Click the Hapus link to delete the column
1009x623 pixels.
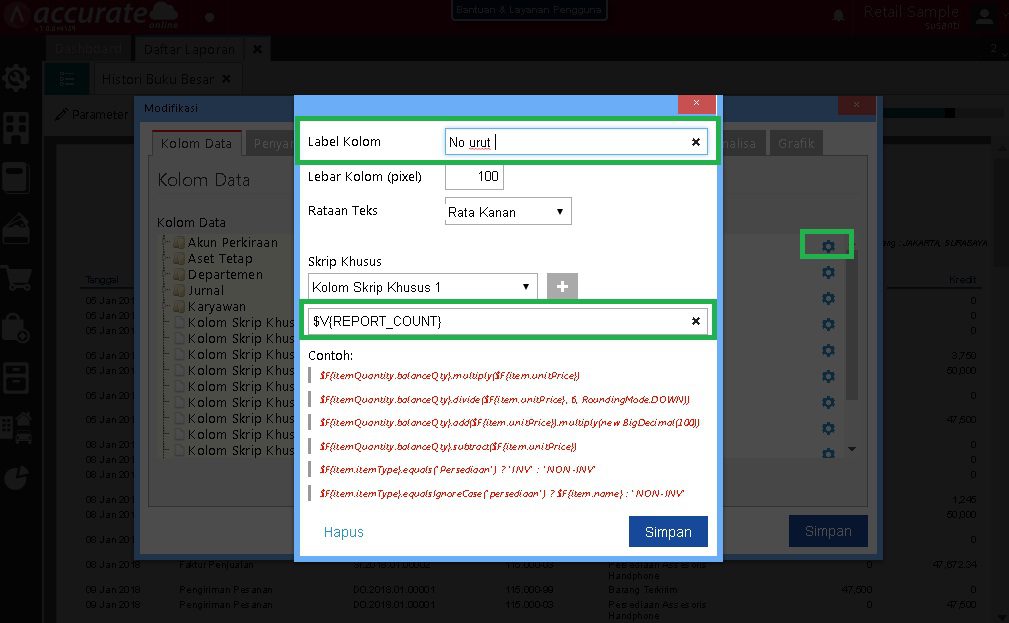pos(343,532)
